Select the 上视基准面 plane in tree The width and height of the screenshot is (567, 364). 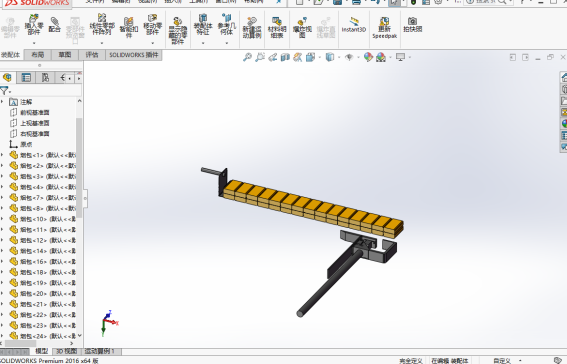tap(30, 123)
